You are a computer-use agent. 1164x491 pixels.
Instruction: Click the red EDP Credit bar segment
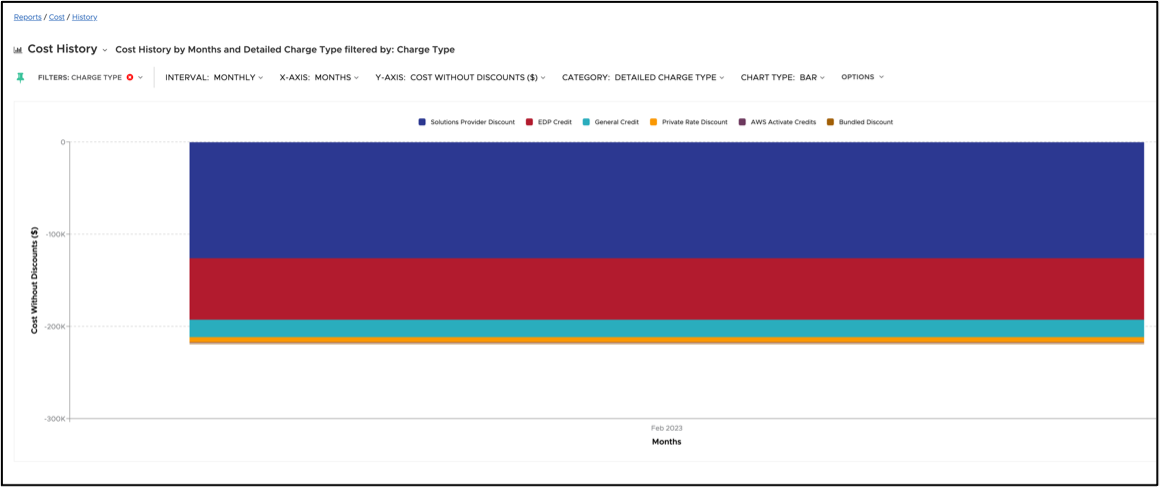coord(667,289)
